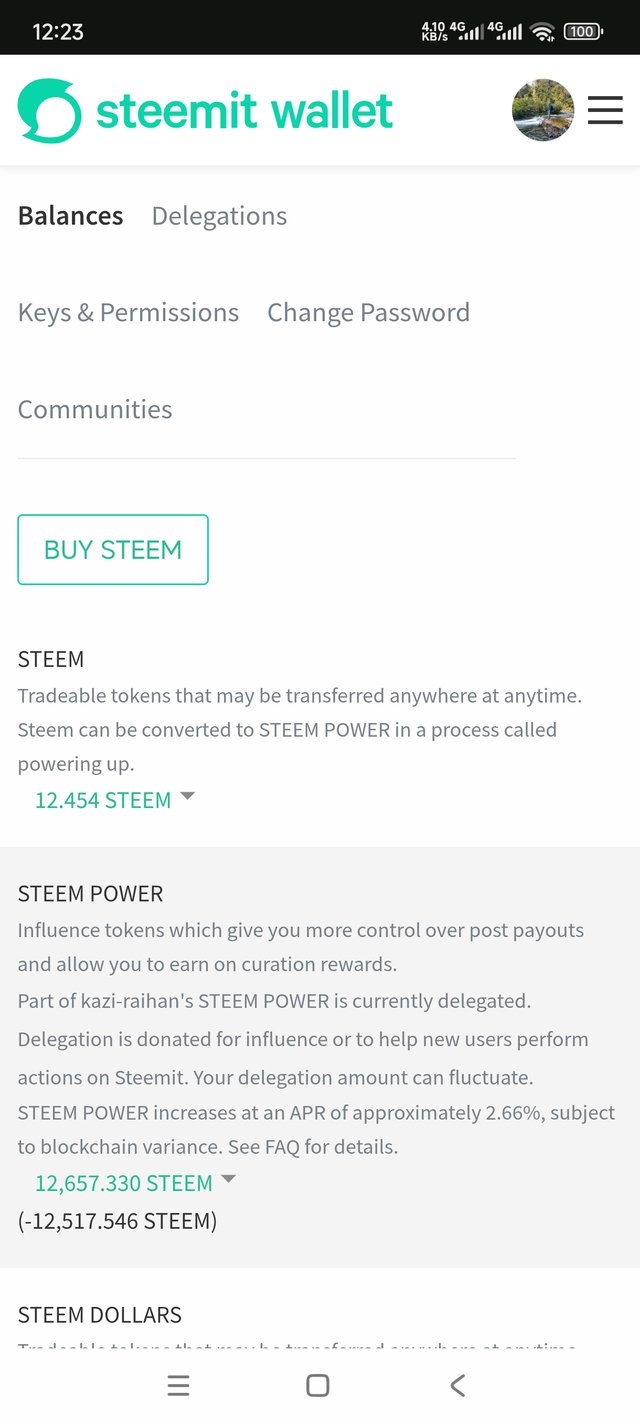Open the 12.454 STEEM balance menu
640x1423 pixels.
point(103,800)
